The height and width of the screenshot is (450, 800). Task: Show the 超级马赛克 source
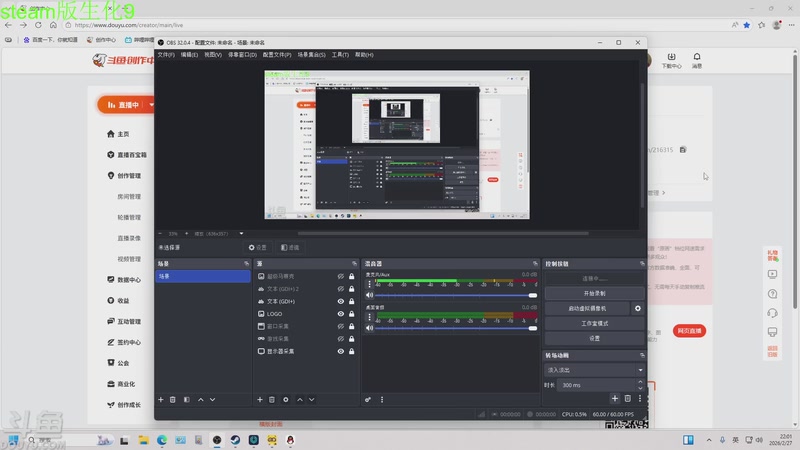point(340,276)
